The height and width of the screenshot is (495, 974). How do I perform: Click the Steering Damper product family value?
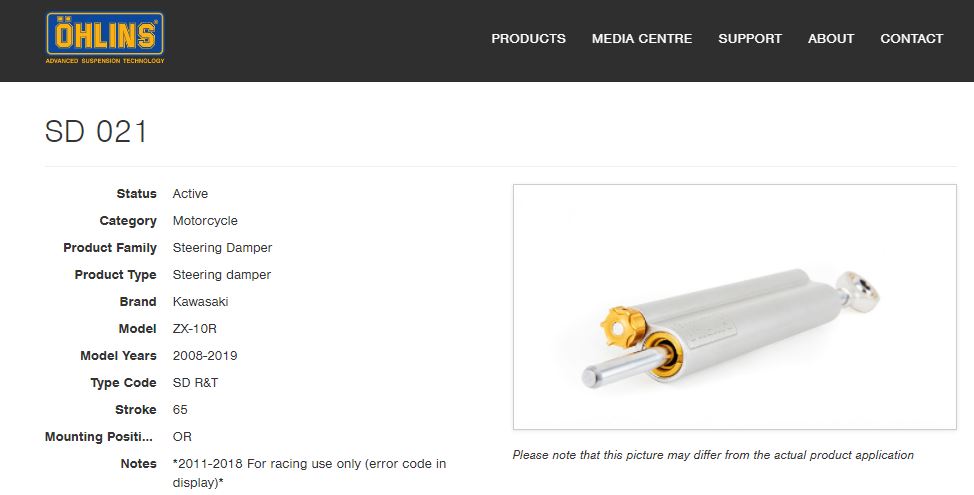[x=222, y=248]
